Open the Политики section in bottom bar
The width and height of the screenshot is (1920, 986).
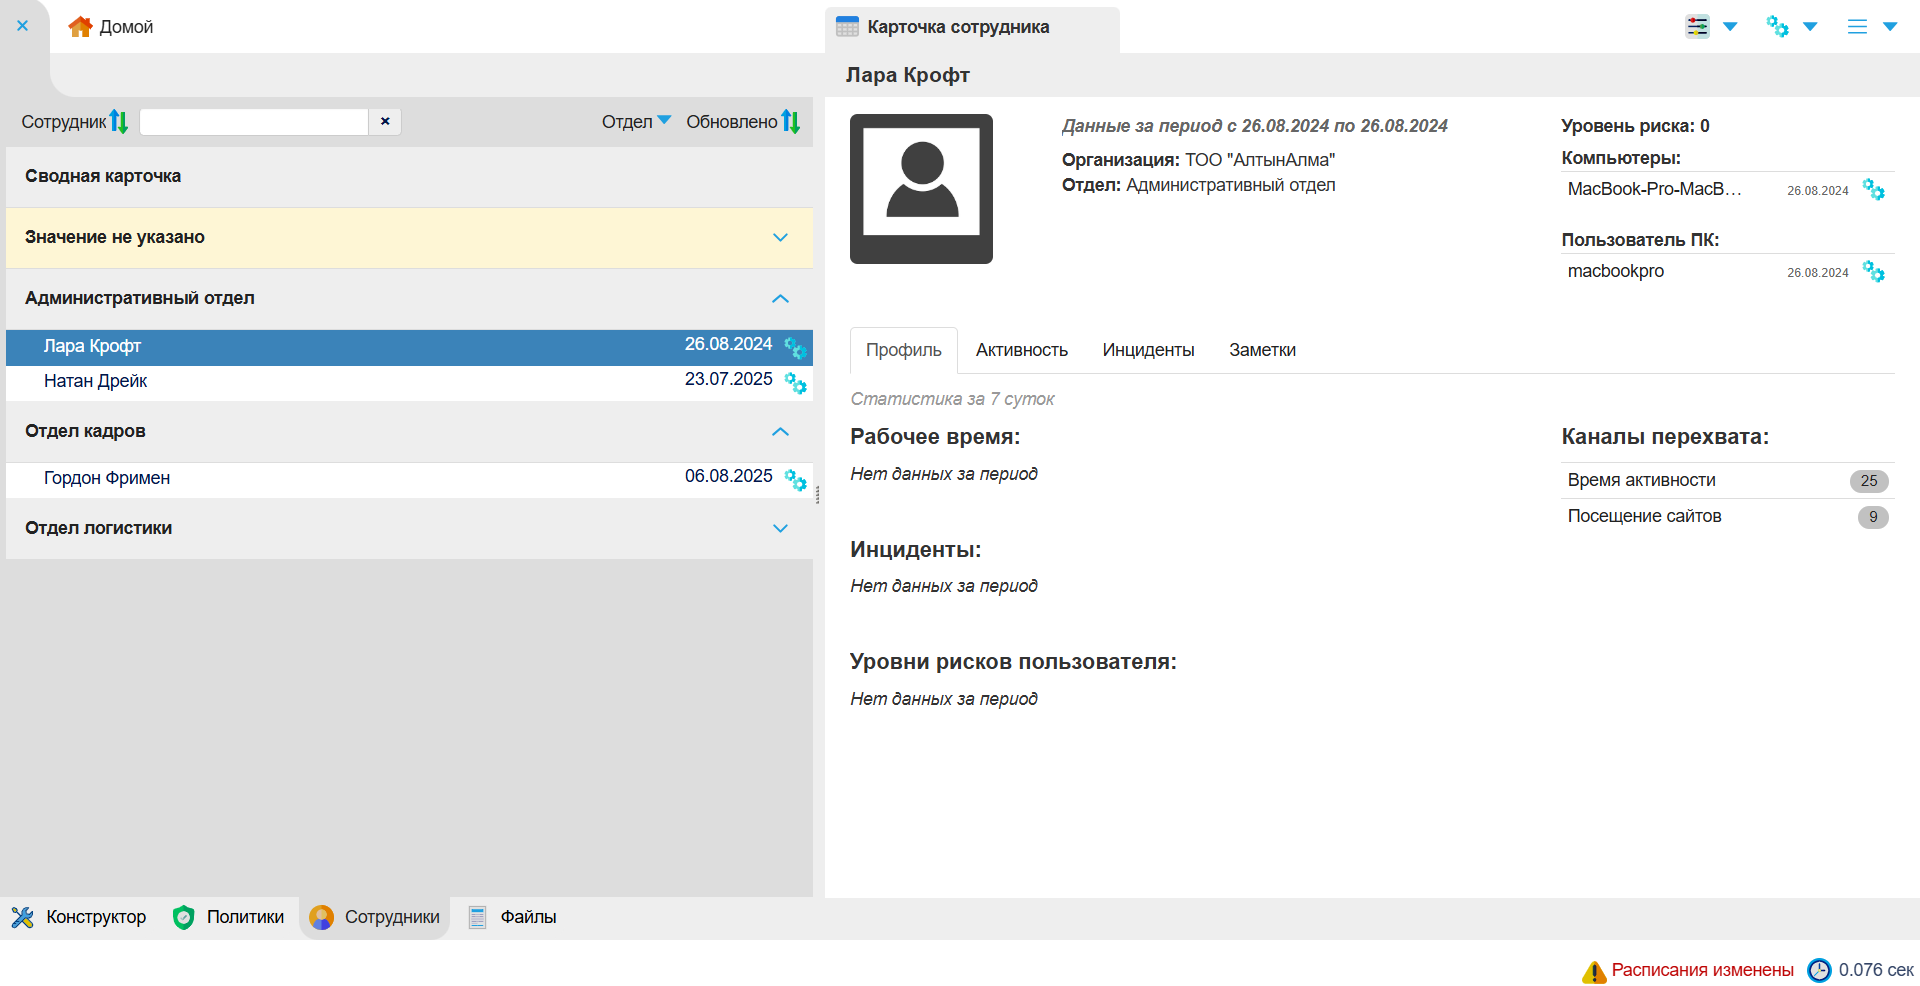click(x=229, y=917)
